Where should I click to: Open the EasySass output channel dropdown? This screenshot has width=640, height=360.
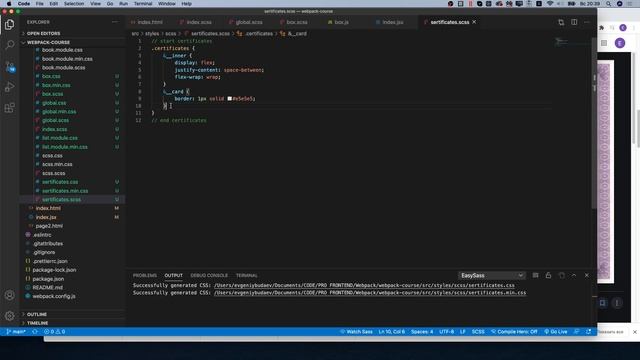(x=492, y=276)
